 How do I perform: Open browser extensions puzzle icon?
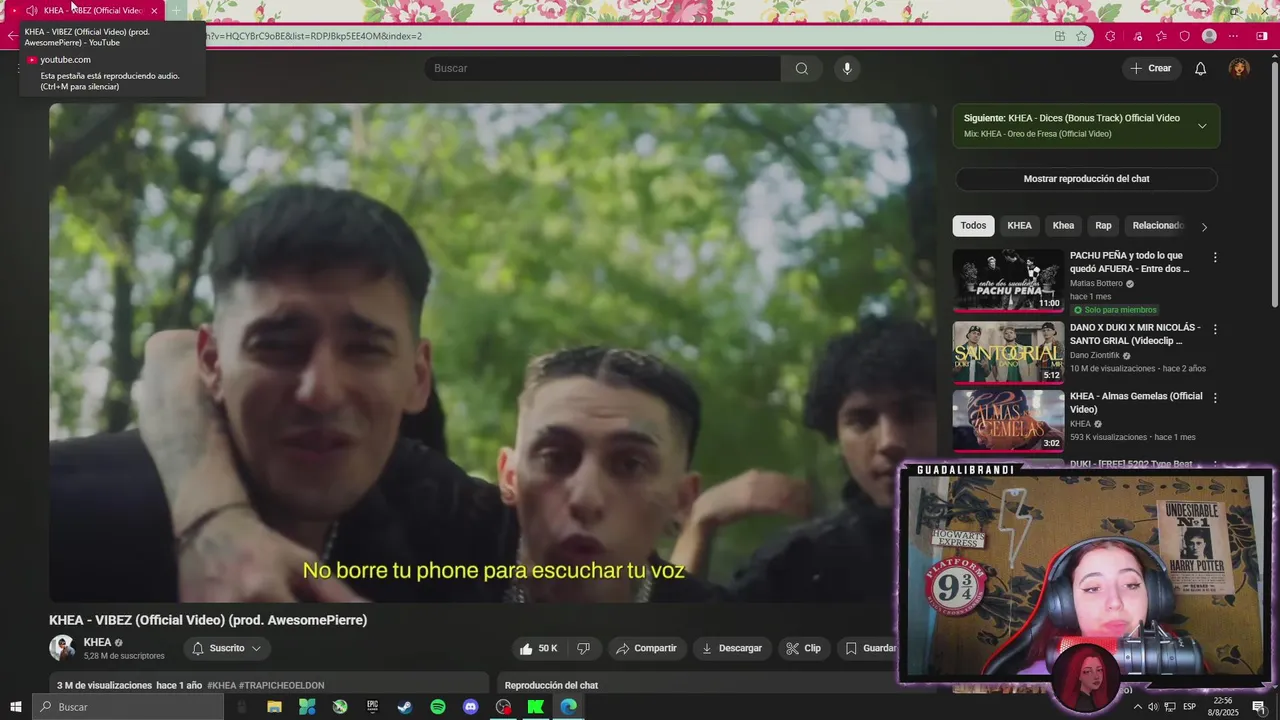[x=1110, y=36]
